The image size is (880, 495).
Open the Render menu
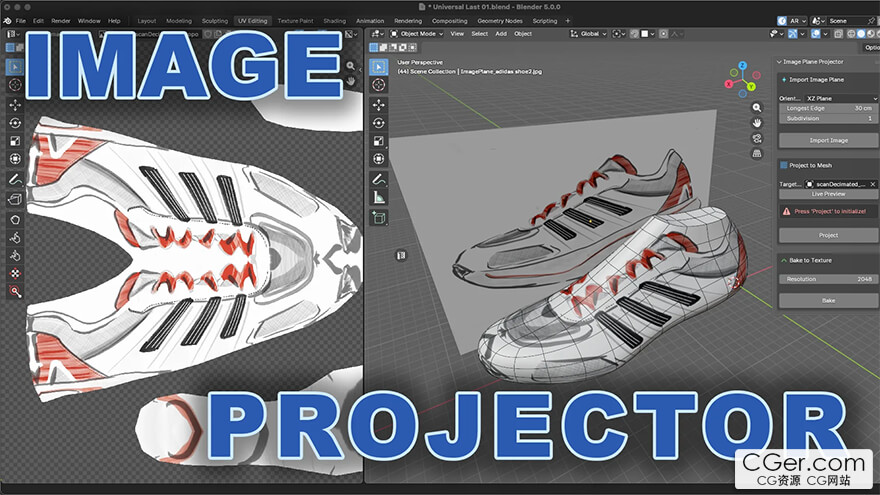(x=61, y=20)
